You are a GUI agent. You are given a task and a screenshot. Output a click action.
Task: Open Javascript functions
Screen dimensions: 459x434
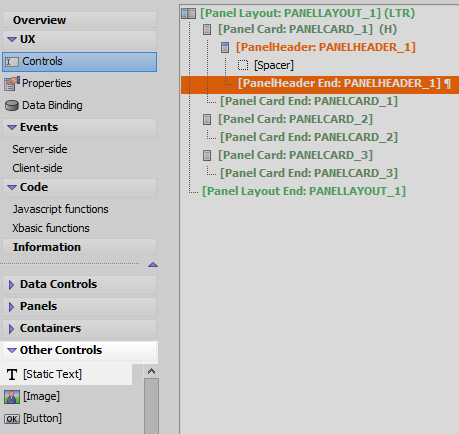point(60,209)
